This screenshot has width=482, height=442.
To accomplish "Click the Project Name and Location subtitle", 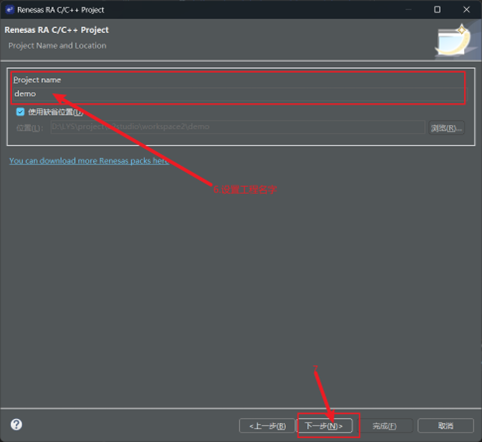I will point(57,46).
